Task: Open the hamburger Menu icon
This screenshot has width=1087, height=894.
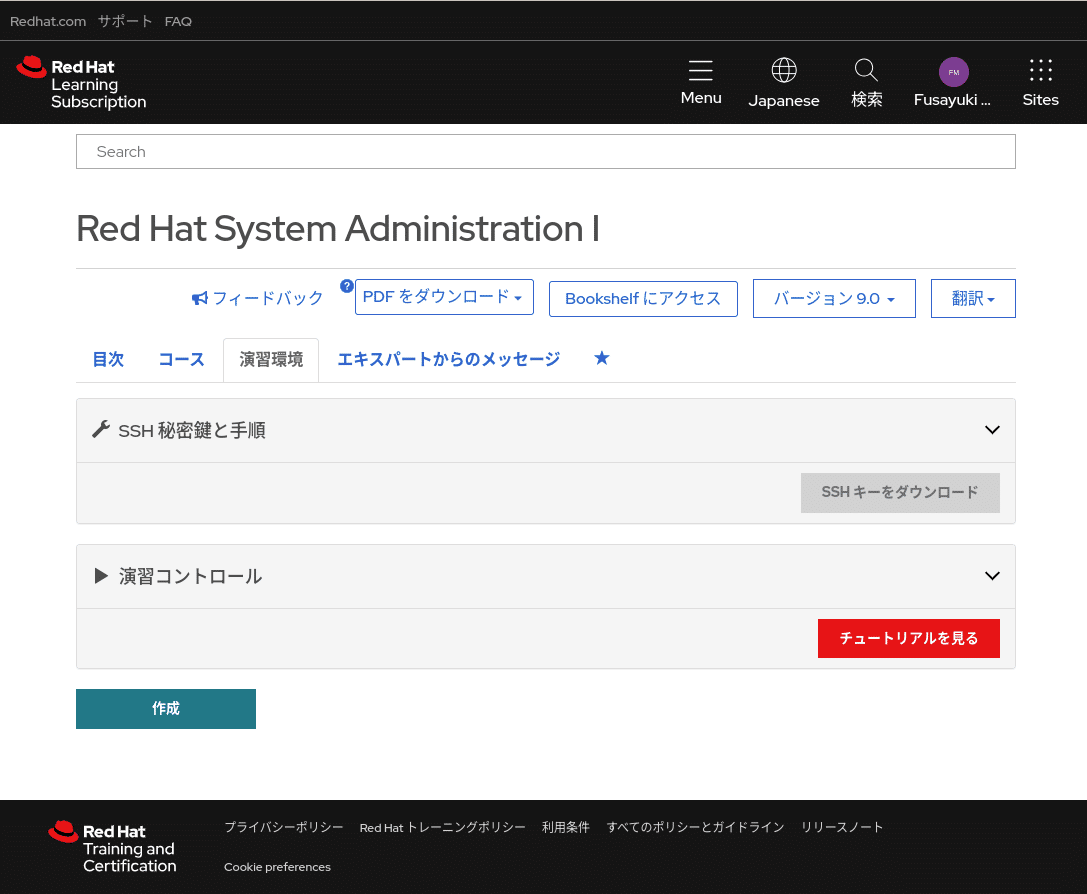Action: coord(700,71)
